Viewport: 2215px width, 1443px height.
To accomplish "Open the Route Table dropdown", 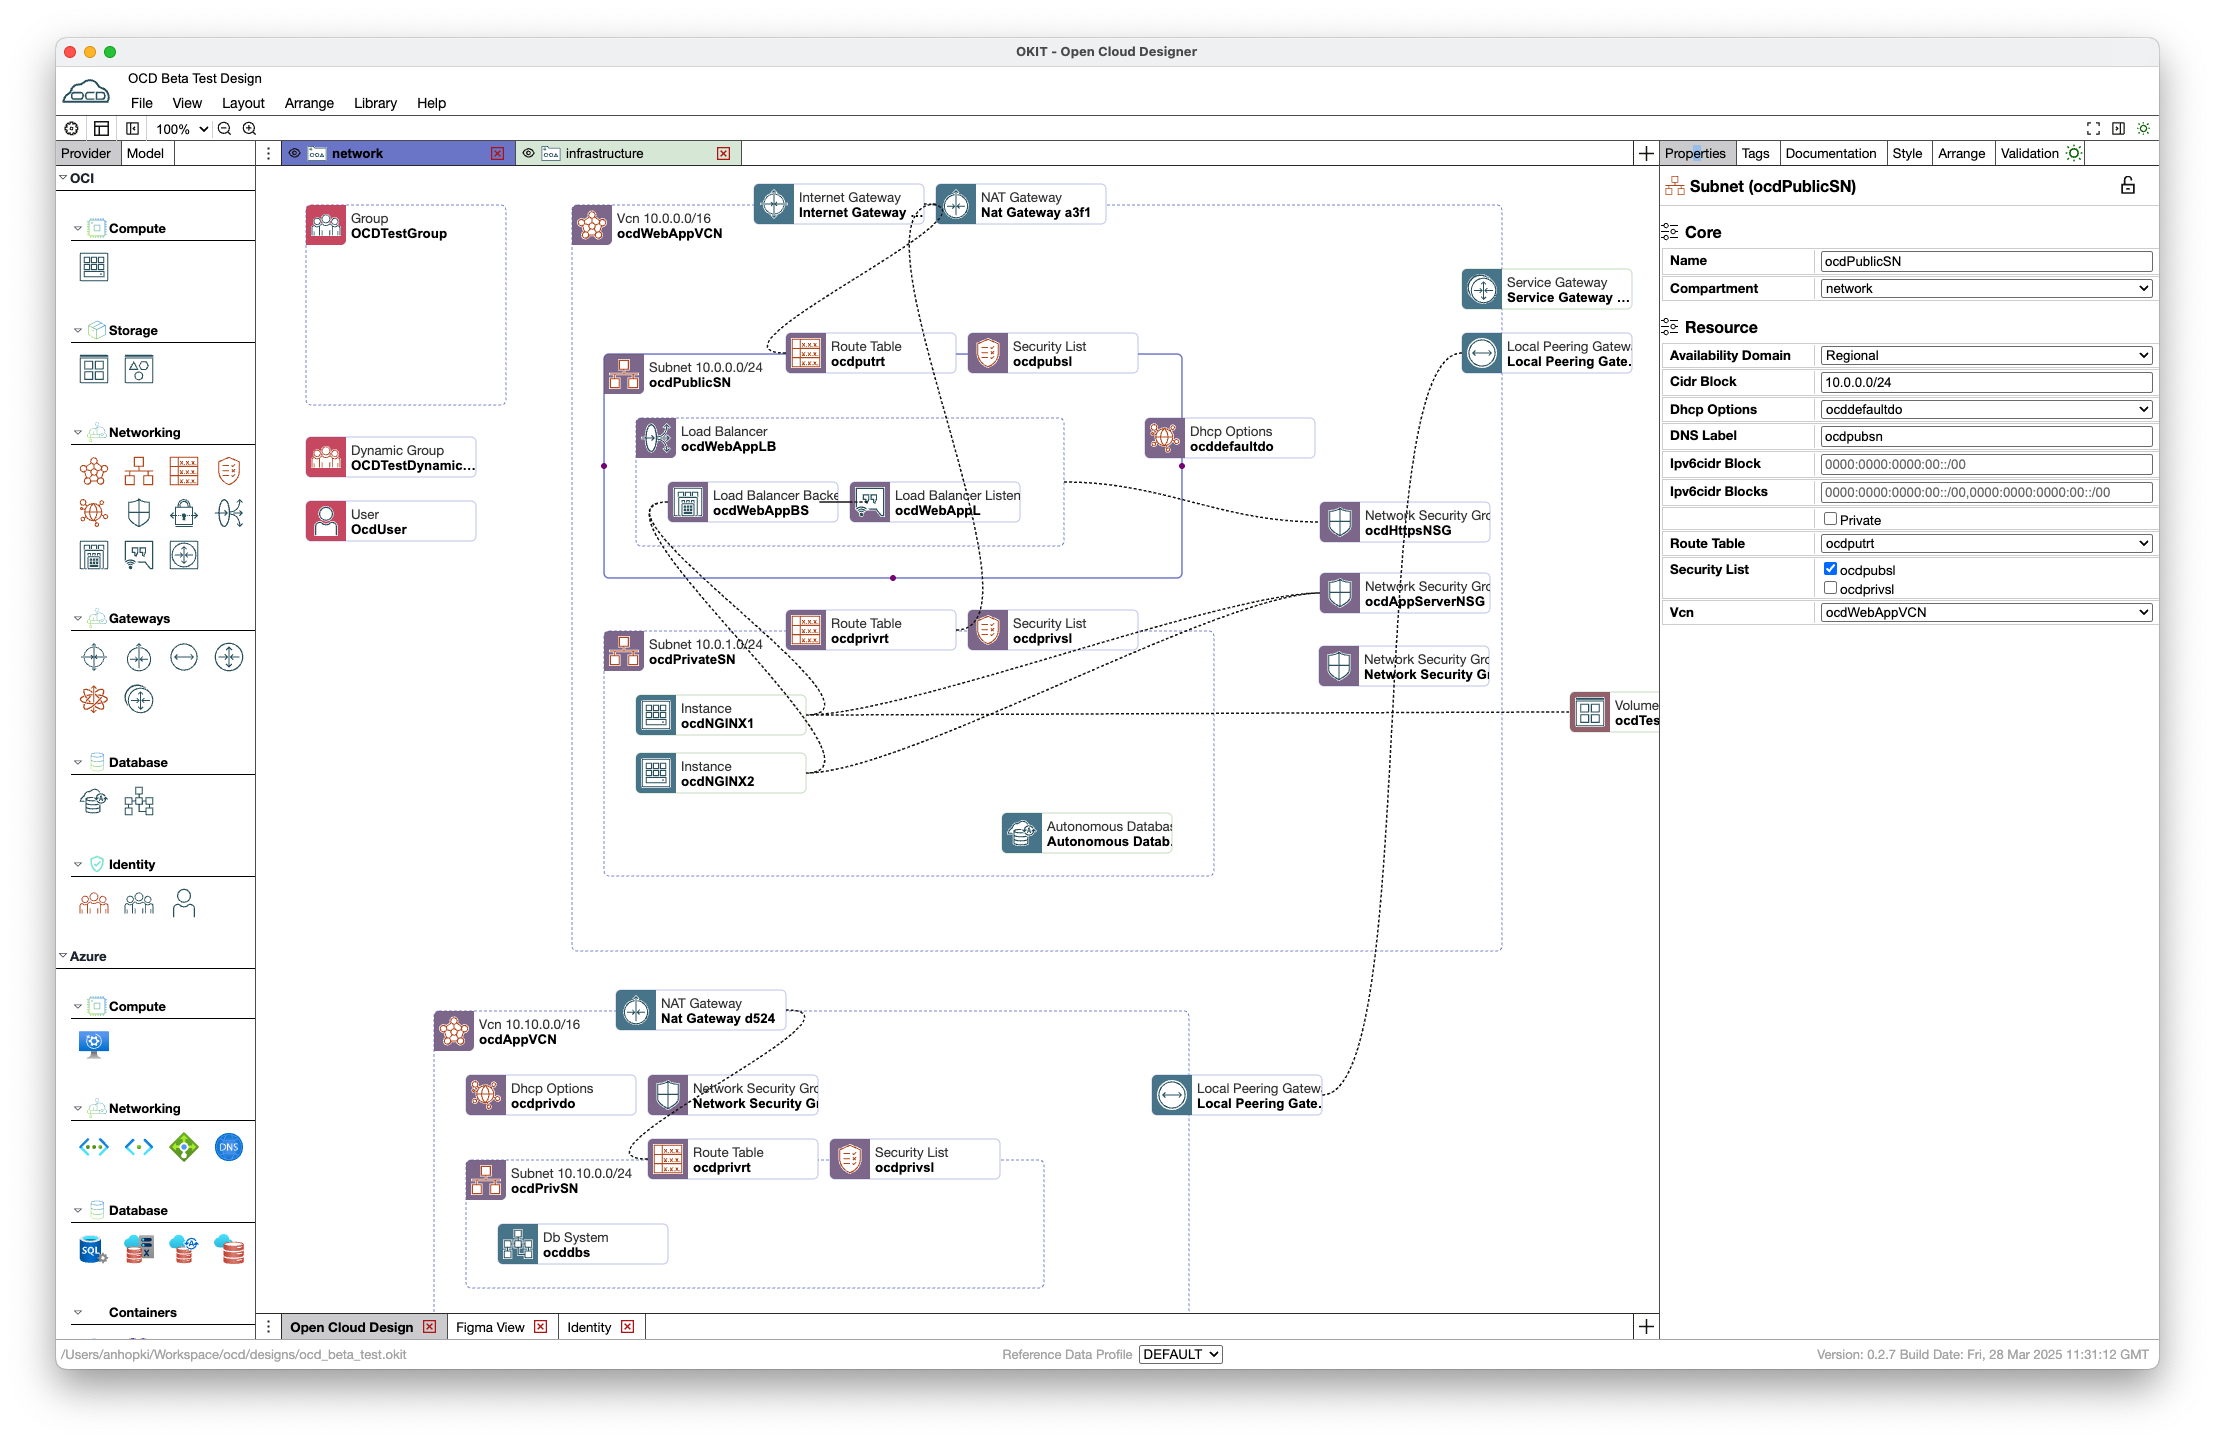I will click(x=1986, y=543).
